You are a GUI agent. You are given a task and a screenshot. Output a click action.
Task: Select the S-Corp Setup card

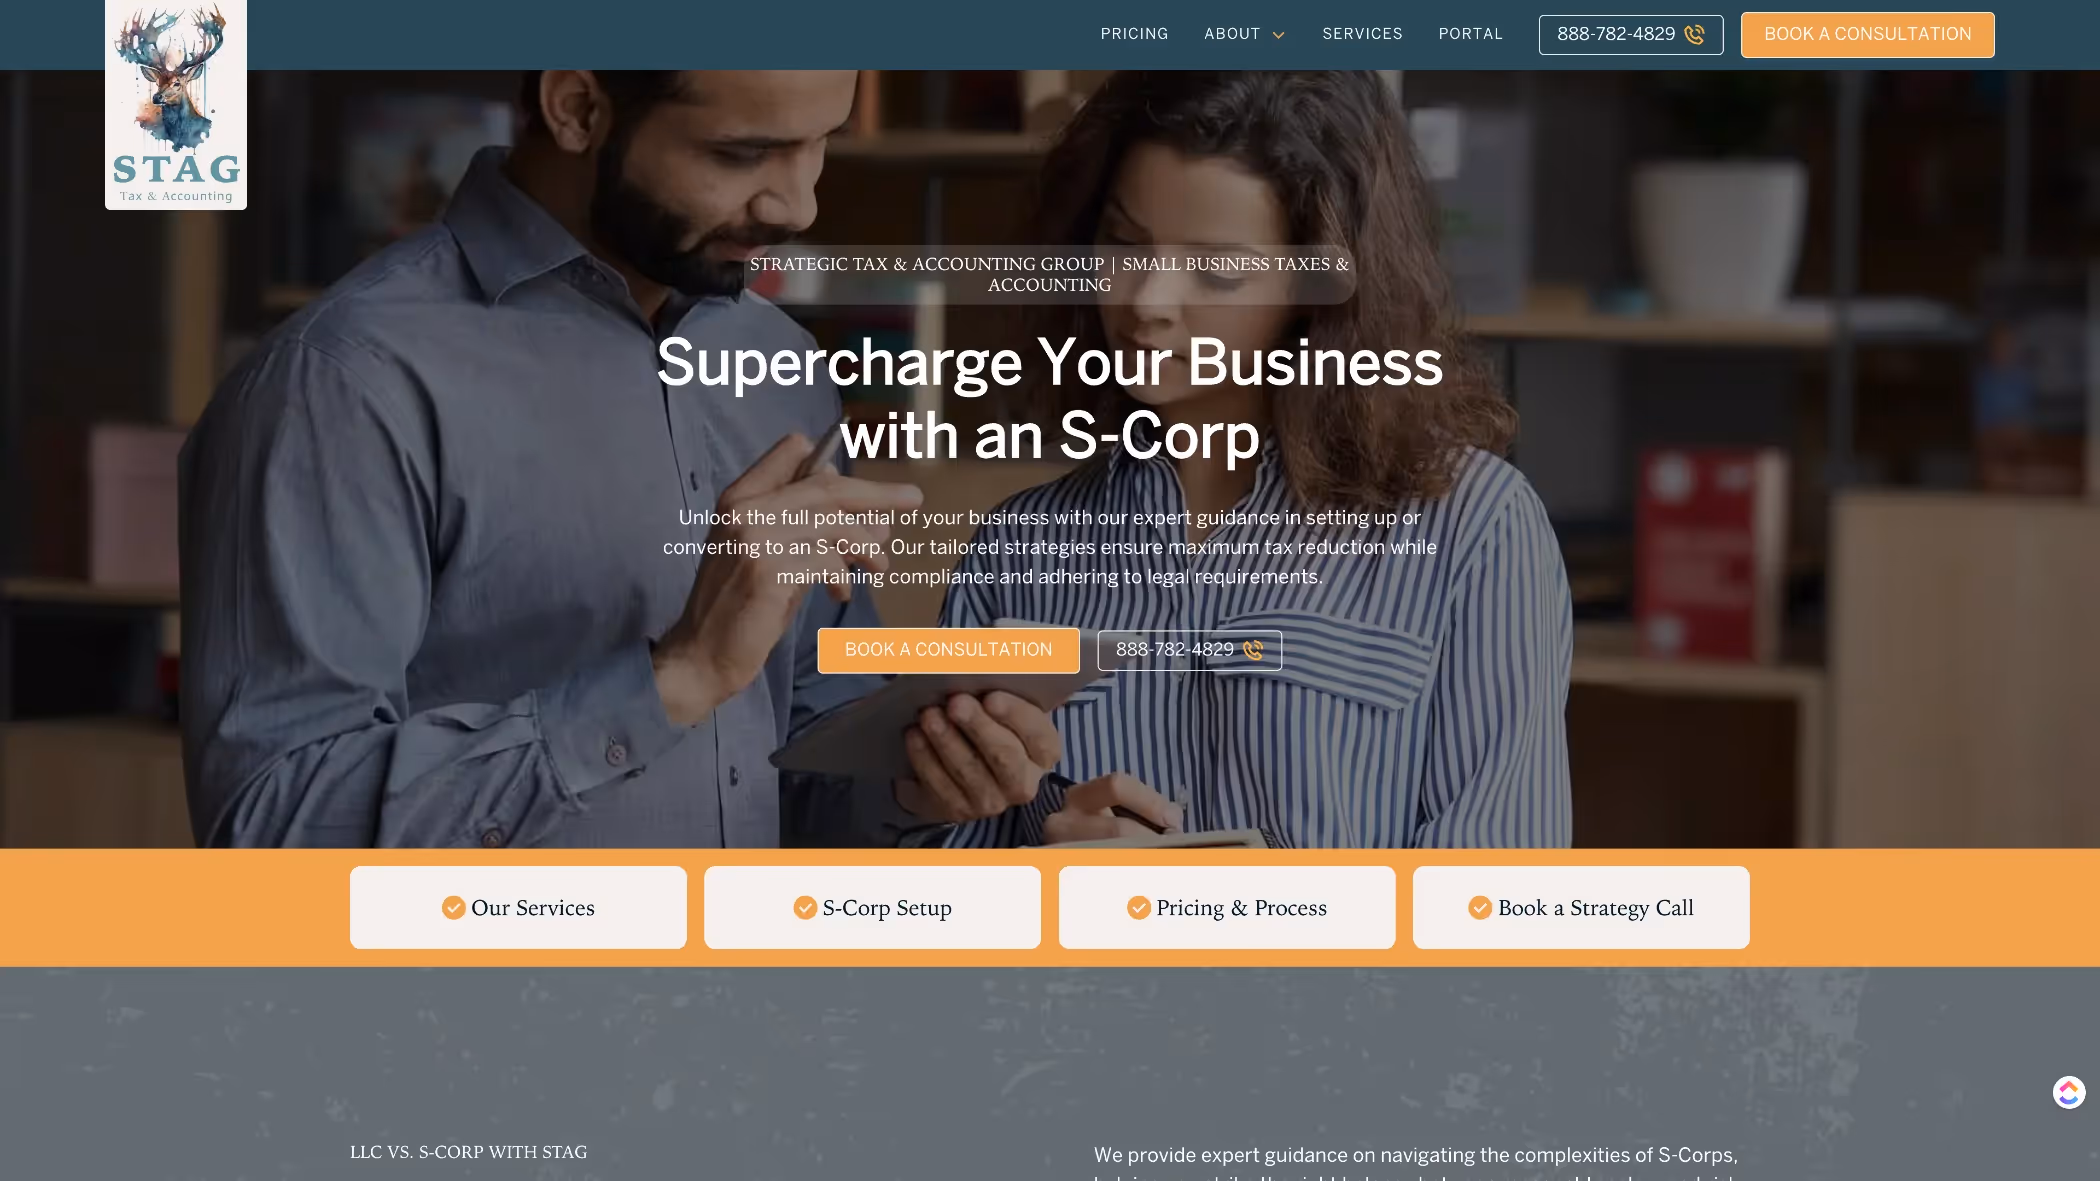click(872, 907)
